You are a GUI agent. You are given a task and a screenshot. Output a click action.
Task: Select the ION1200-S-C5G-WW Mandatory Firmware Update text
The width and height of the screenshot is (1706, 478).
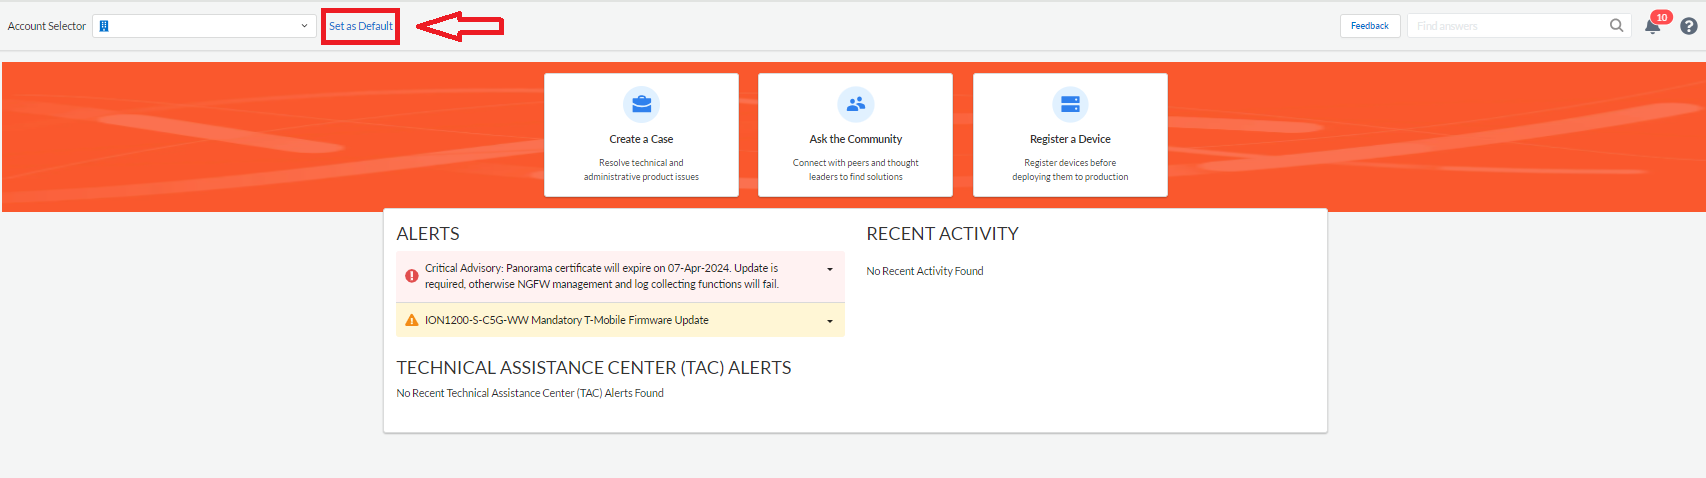coord(567,320)
